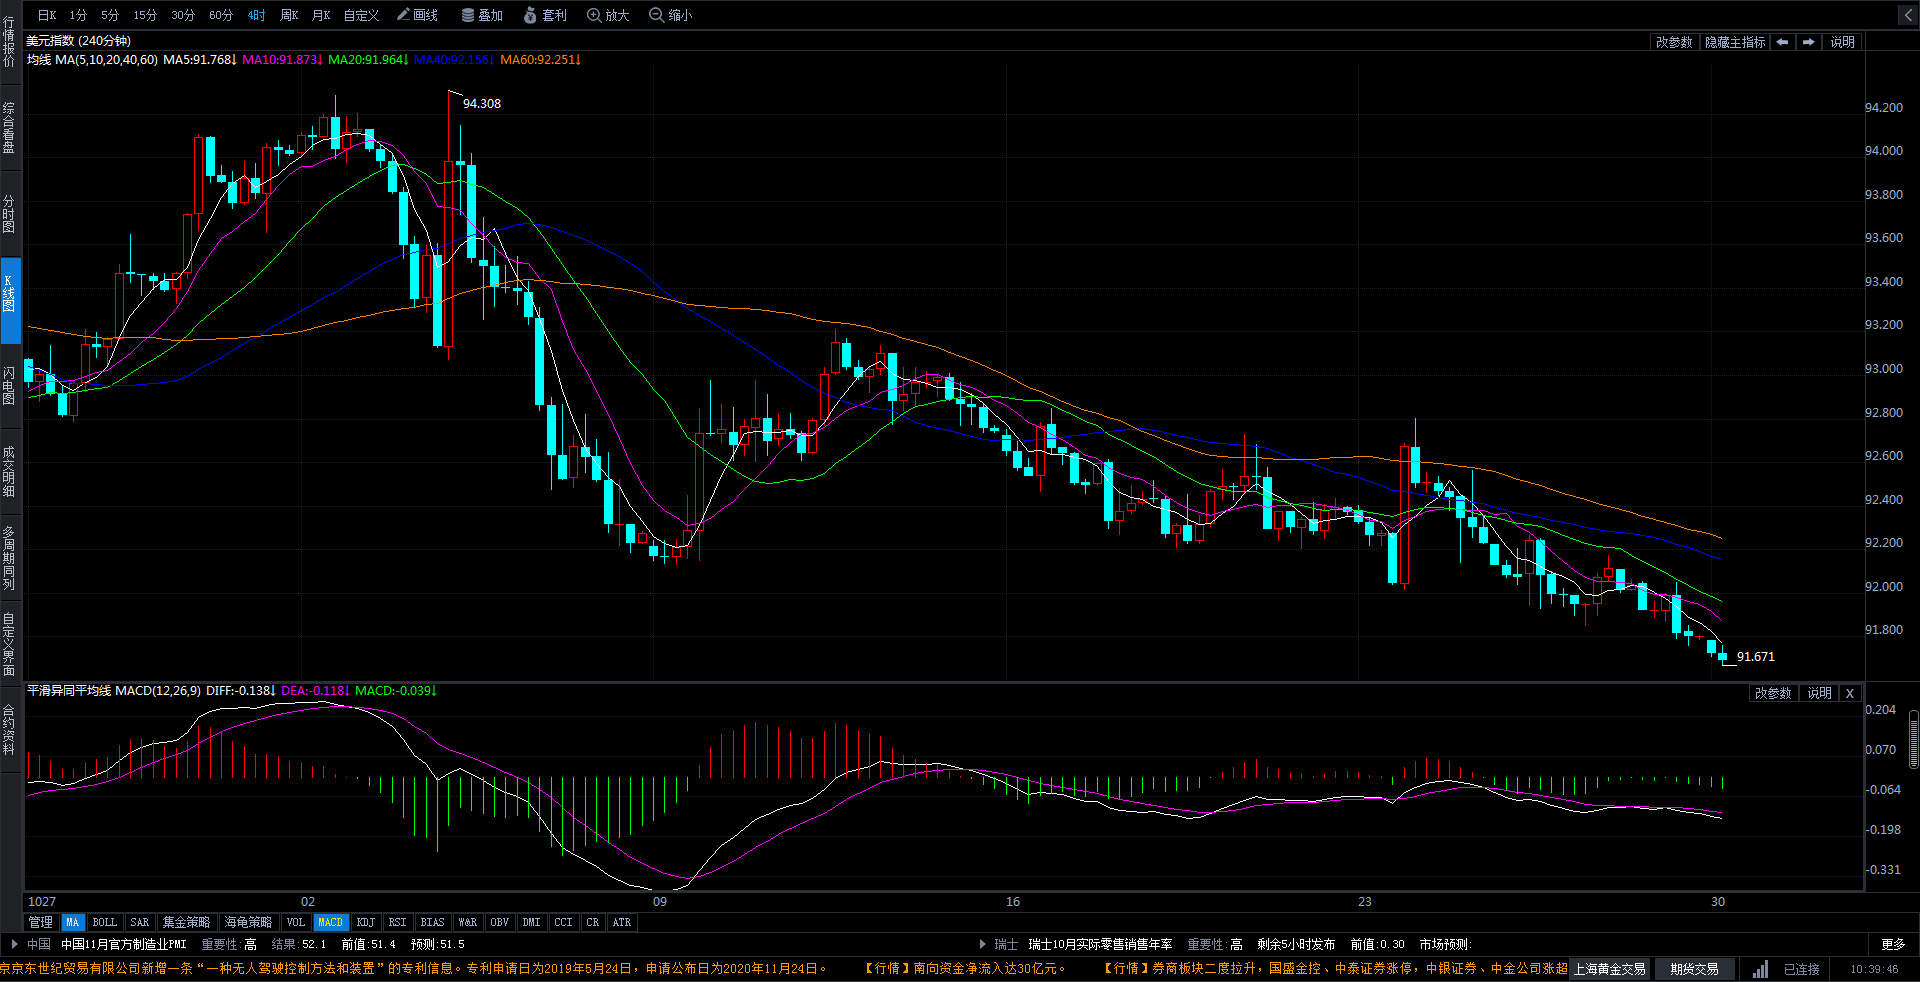Open 说明 in the MACD panel
Viewport: 1920px width, 982px height.
coord(1819,693)
